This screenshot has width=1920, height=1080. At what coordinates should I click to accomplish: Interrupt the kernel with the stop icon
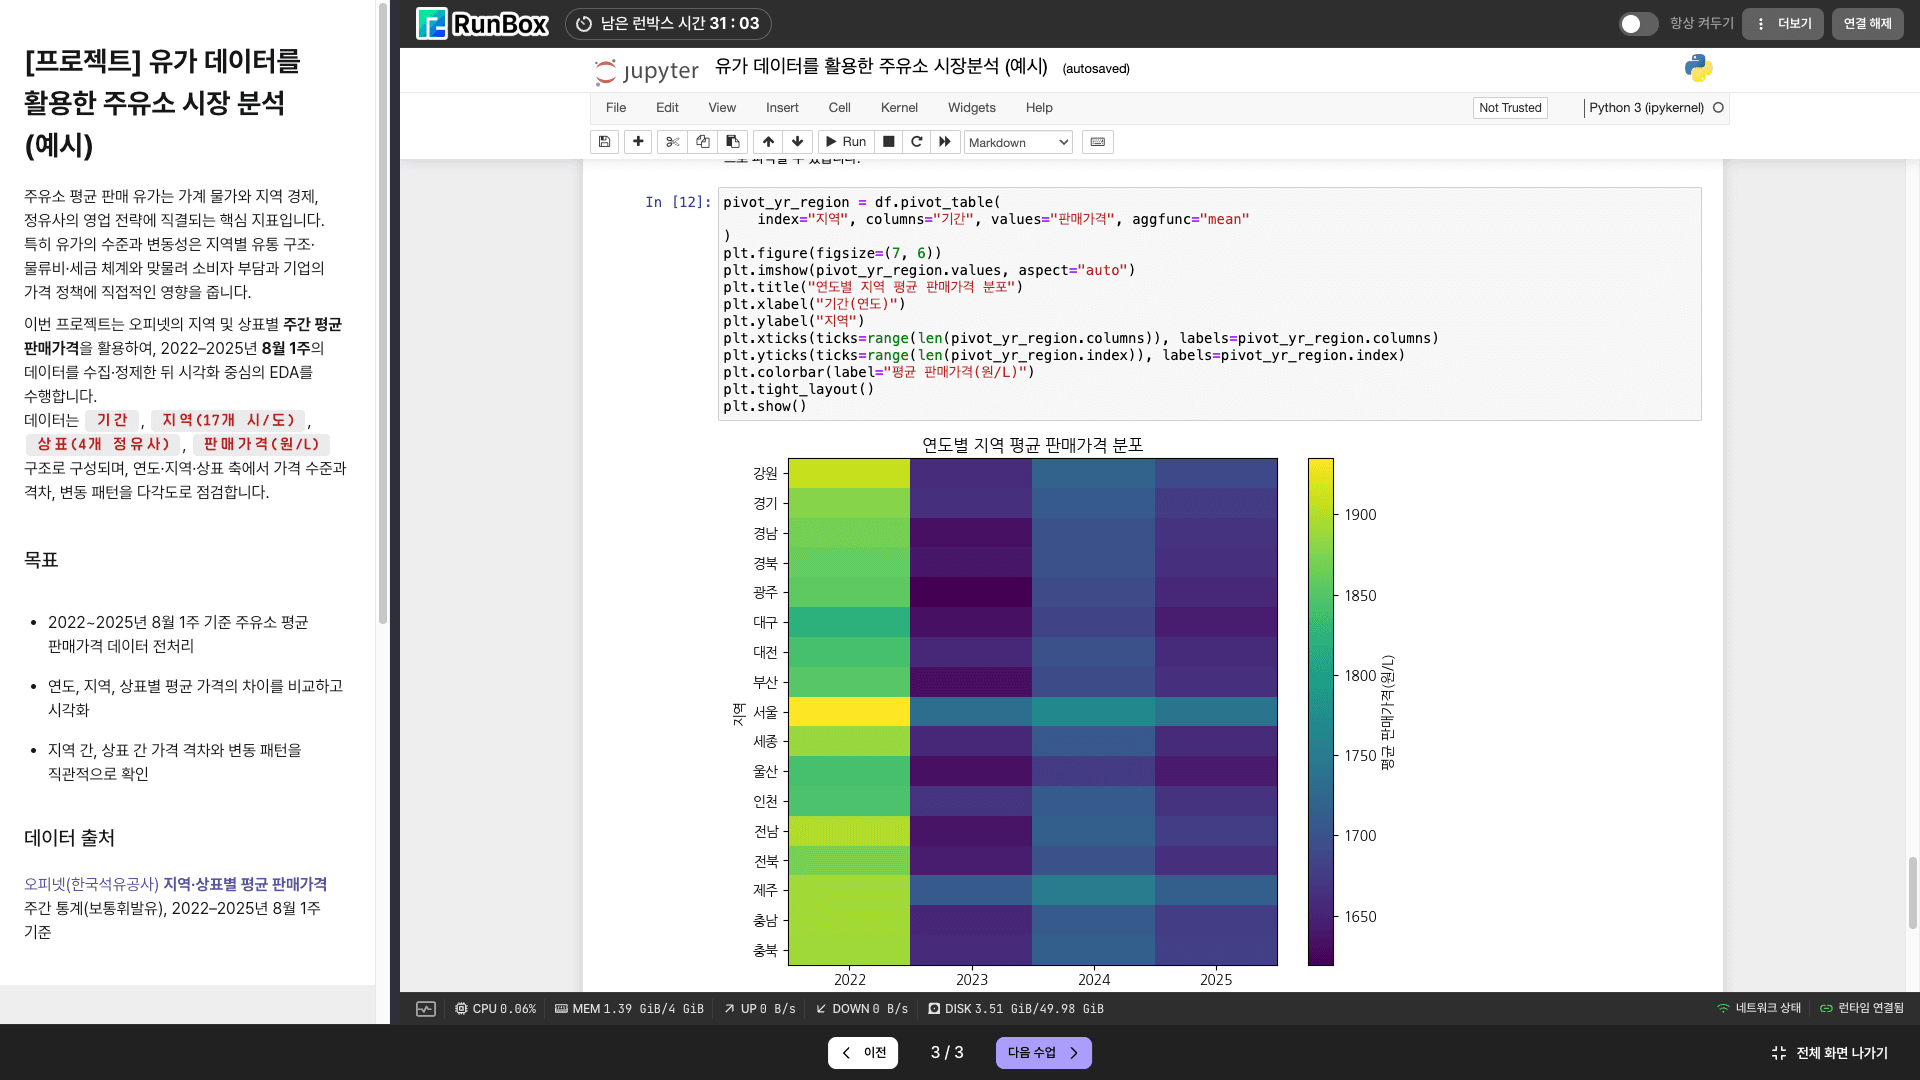tap(888, 142)
